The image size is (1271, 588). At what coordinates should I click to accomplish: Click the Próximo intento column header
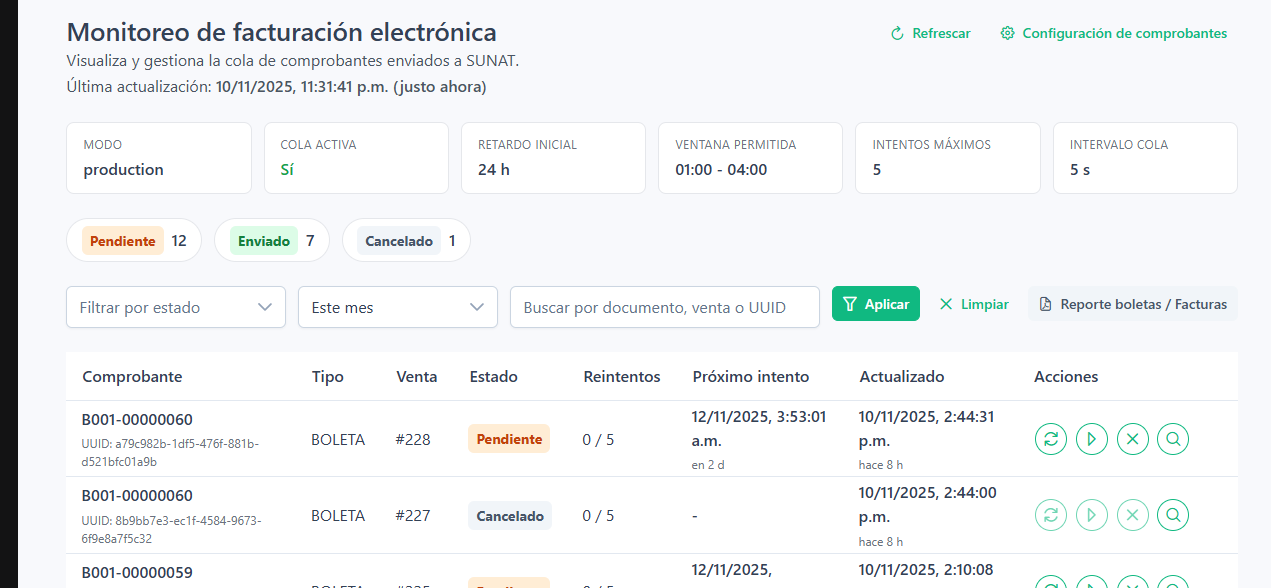tap(750, 377)
